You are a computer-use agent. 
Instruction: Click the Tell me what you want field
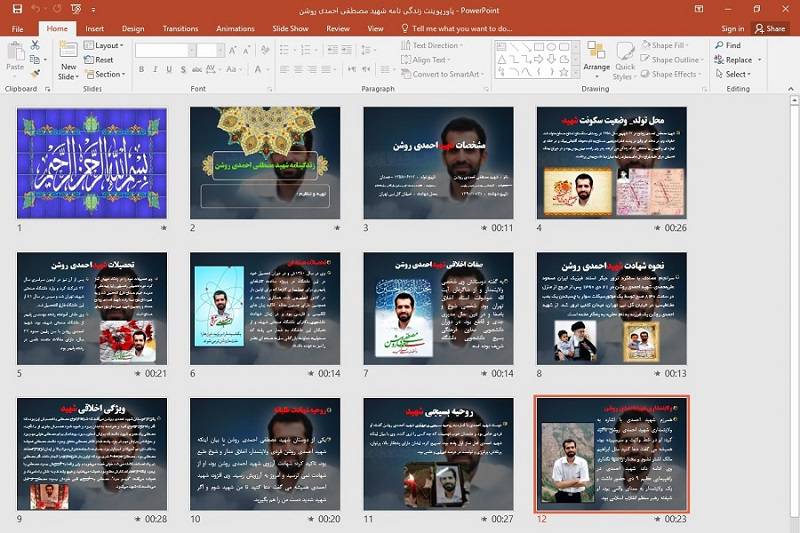coord(462,29)
